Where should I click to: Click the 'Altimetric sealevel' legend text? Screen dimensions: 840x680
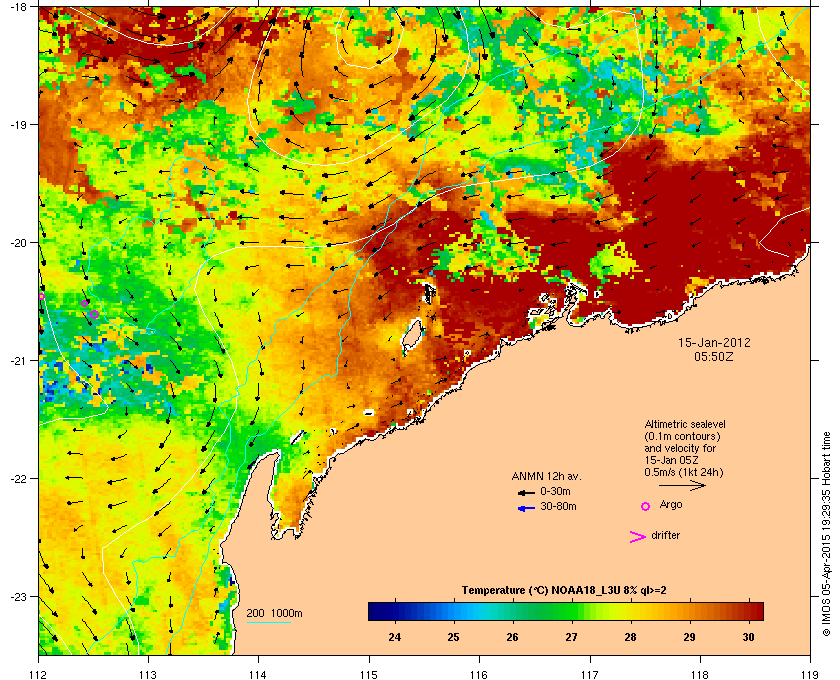click(685, 424)
